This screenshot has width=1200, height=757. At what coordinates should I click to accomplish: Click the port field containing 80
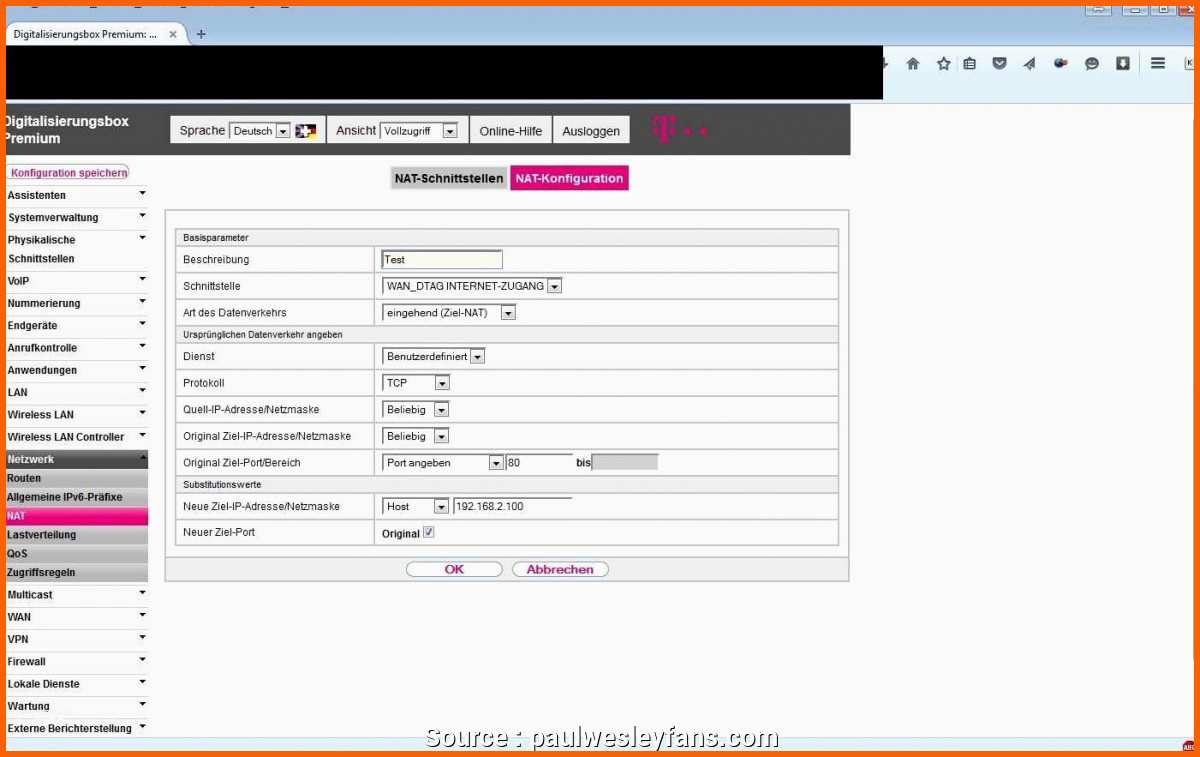pyautogui.click(x=539, y=463)
